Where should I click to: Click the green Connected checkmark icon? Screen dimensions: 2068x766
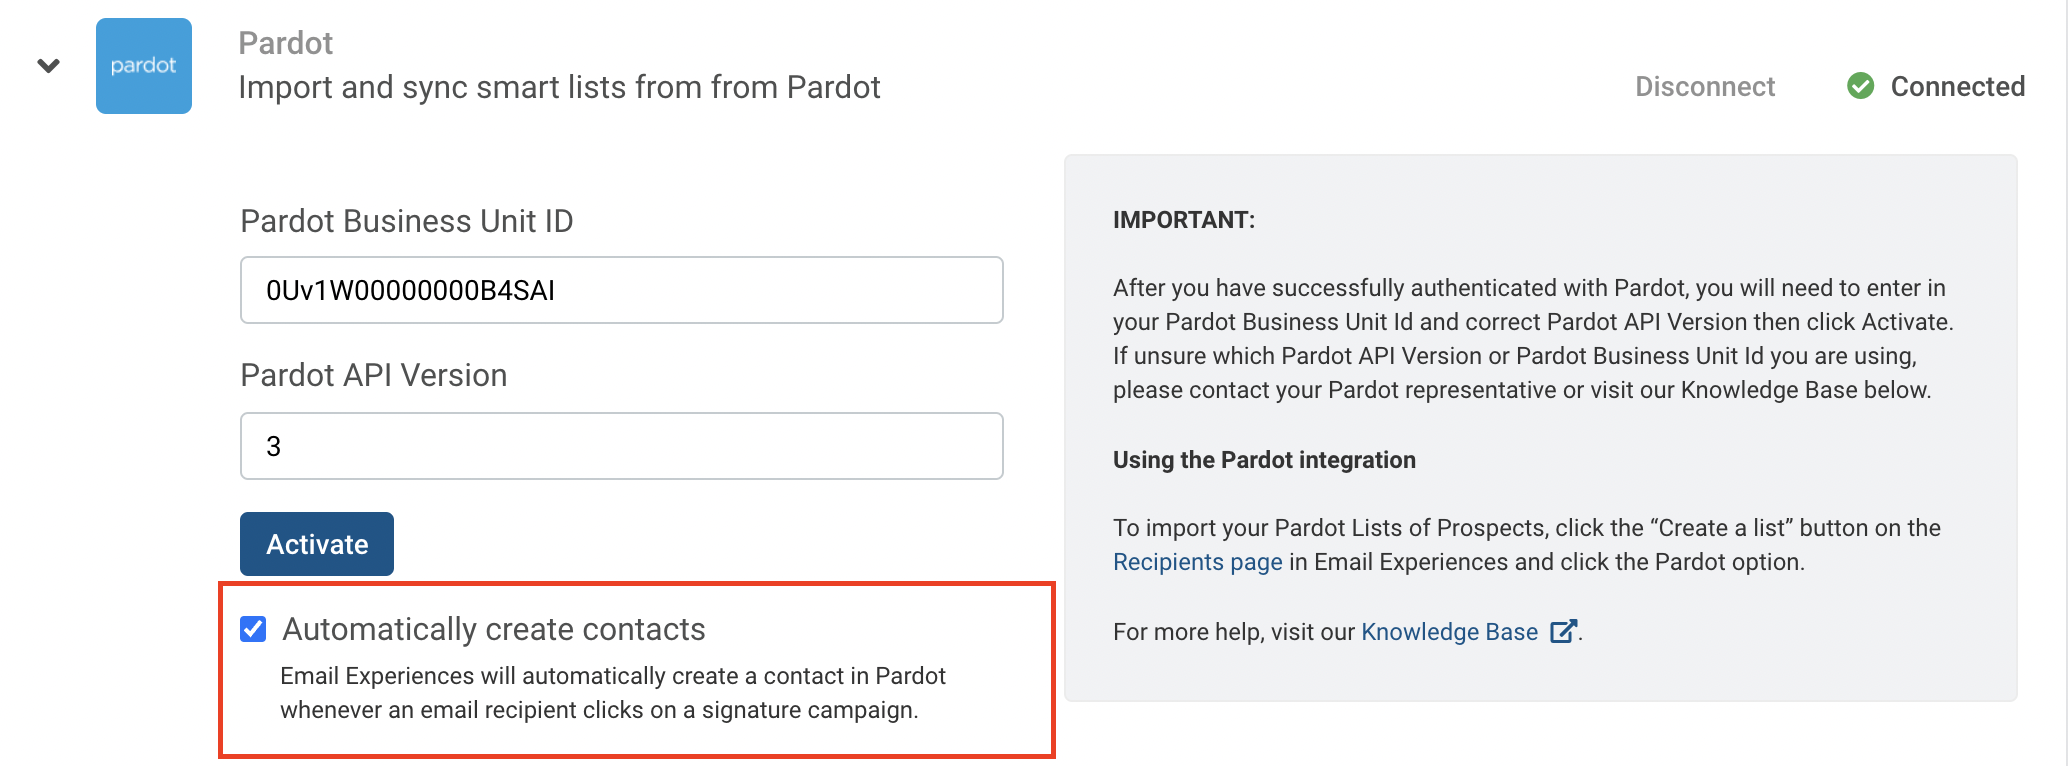pos(1860,86)
